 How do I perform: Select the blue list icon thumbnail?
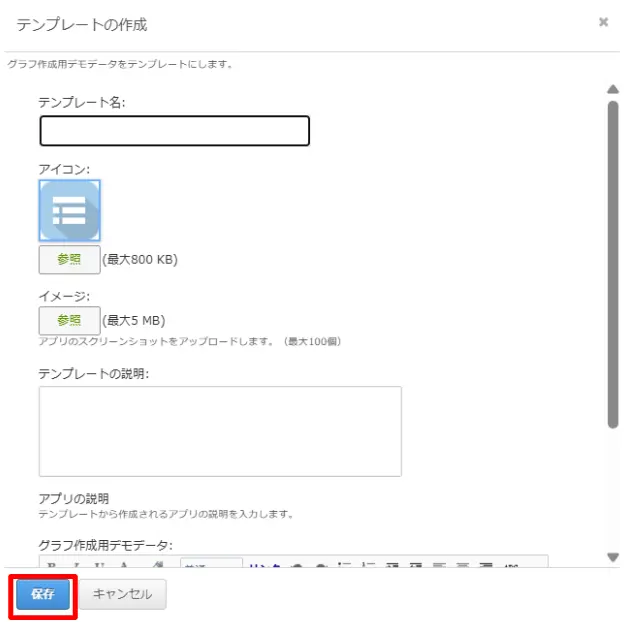point(69,211)
